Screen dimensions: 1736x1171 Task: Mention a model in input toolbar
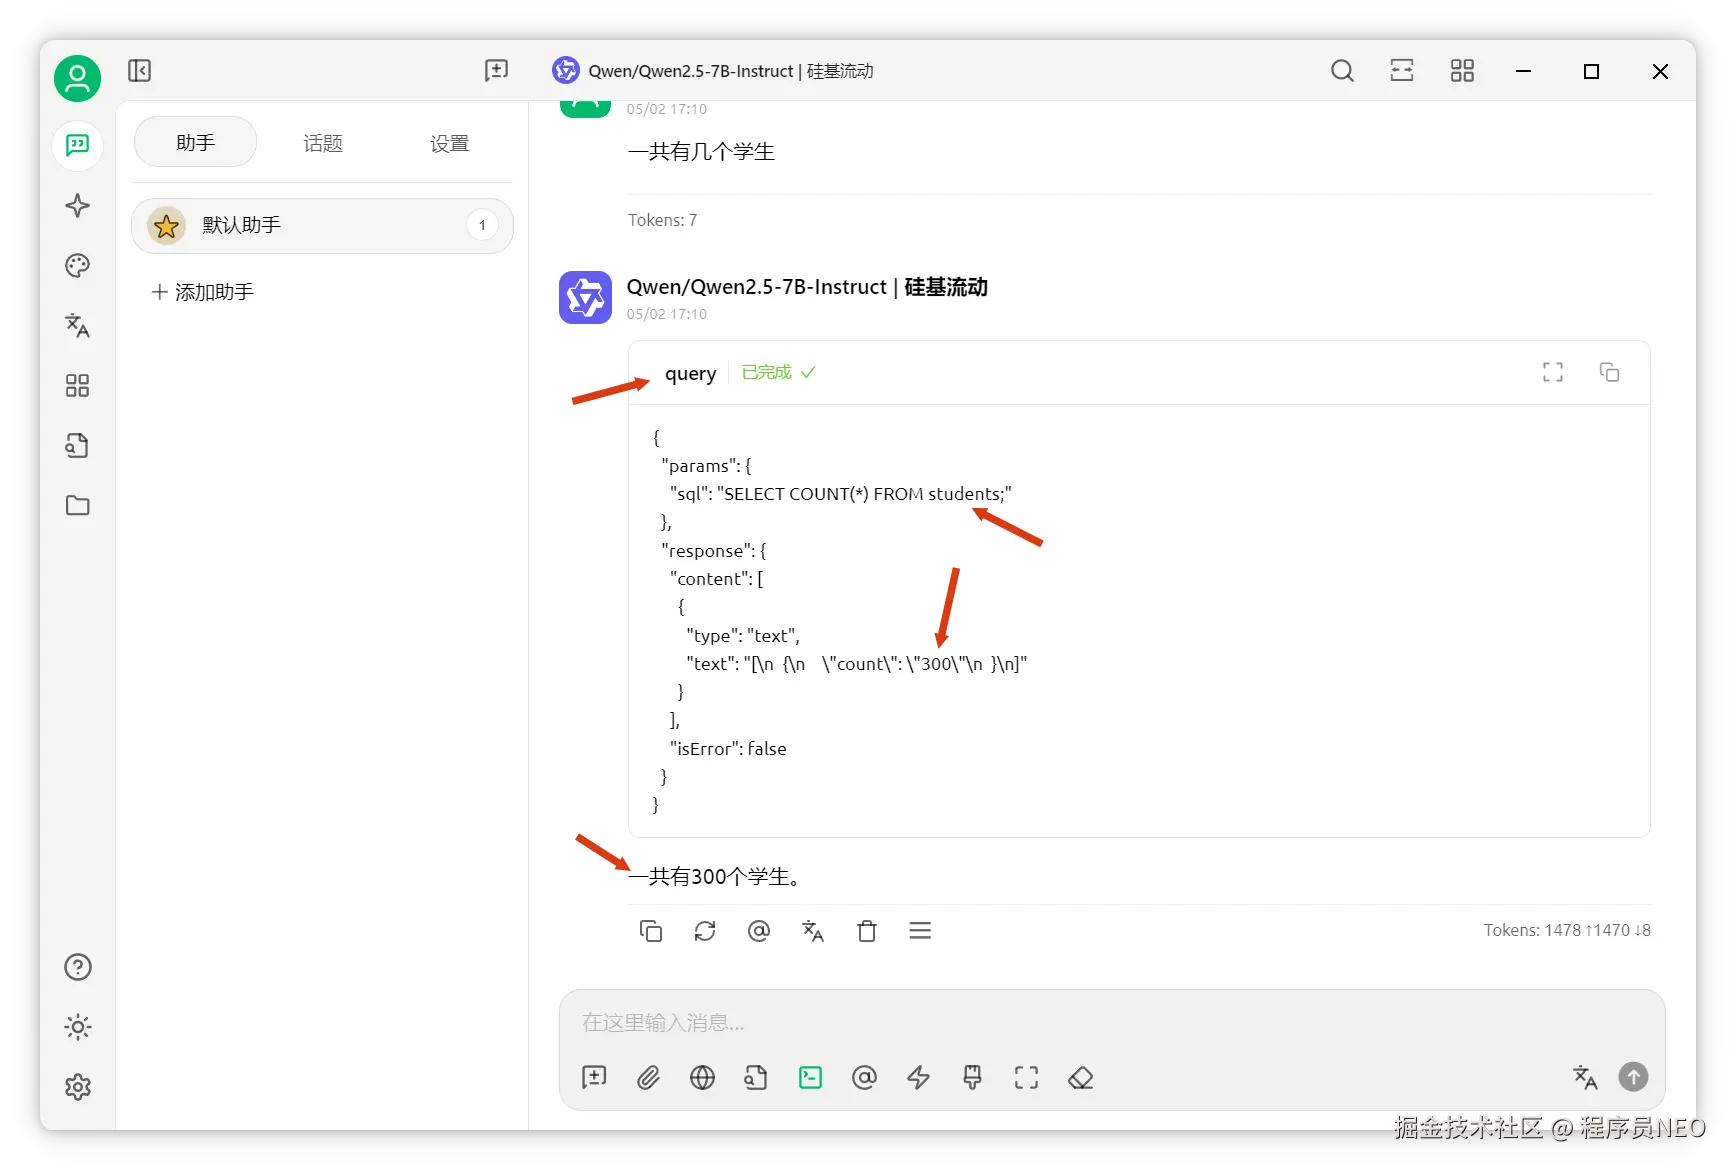pyautogui.click(x=864, y=1077)
